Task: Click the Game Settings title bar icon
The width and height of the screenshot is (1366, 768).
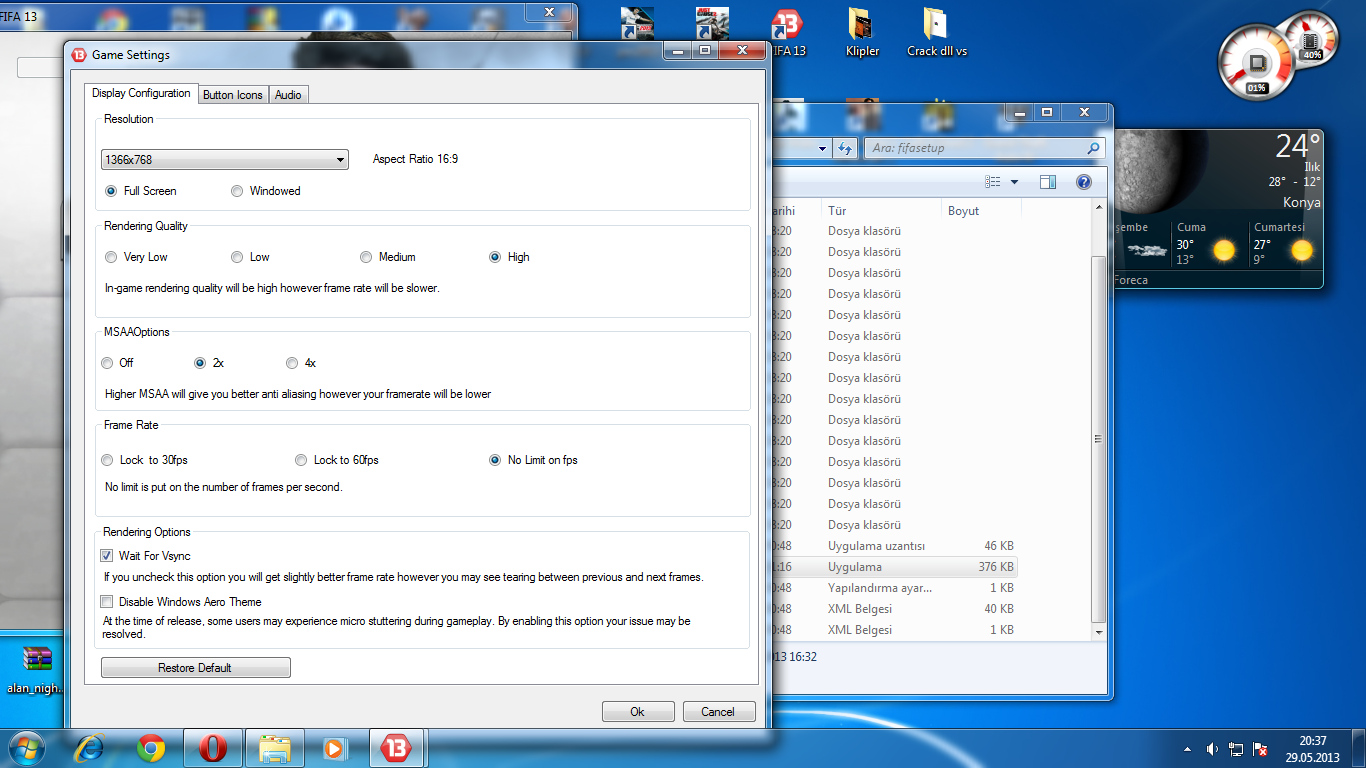Action: pos(80,55)
